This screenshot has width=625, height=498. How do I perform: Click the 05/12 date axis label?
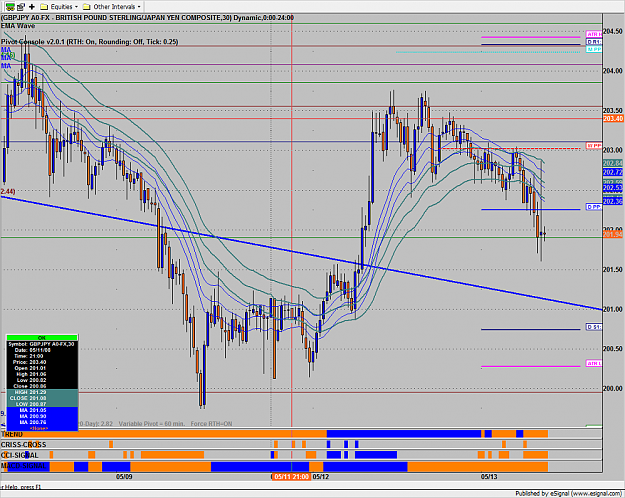coord(321,477)
